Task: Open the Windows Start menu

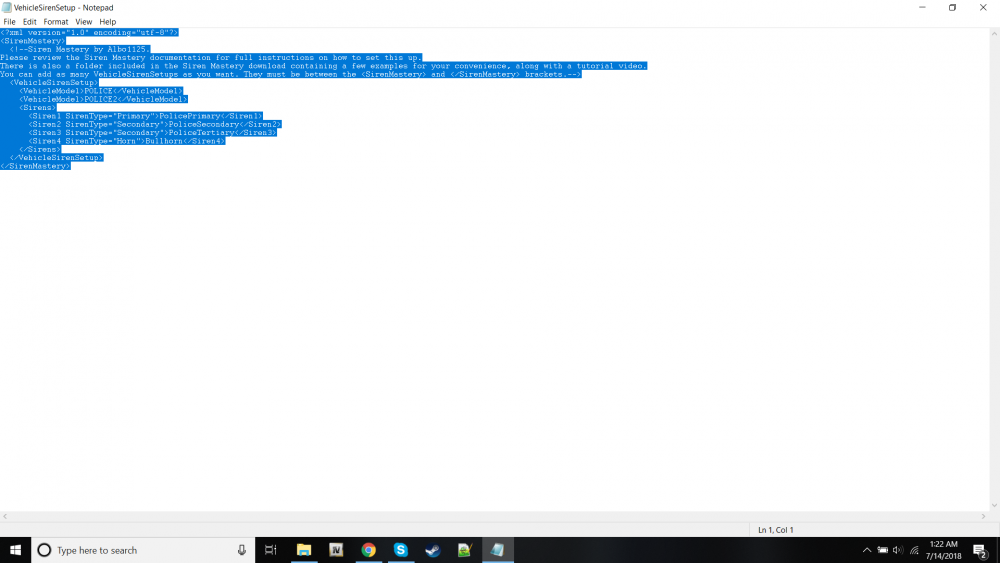Action: pos(15,550)
